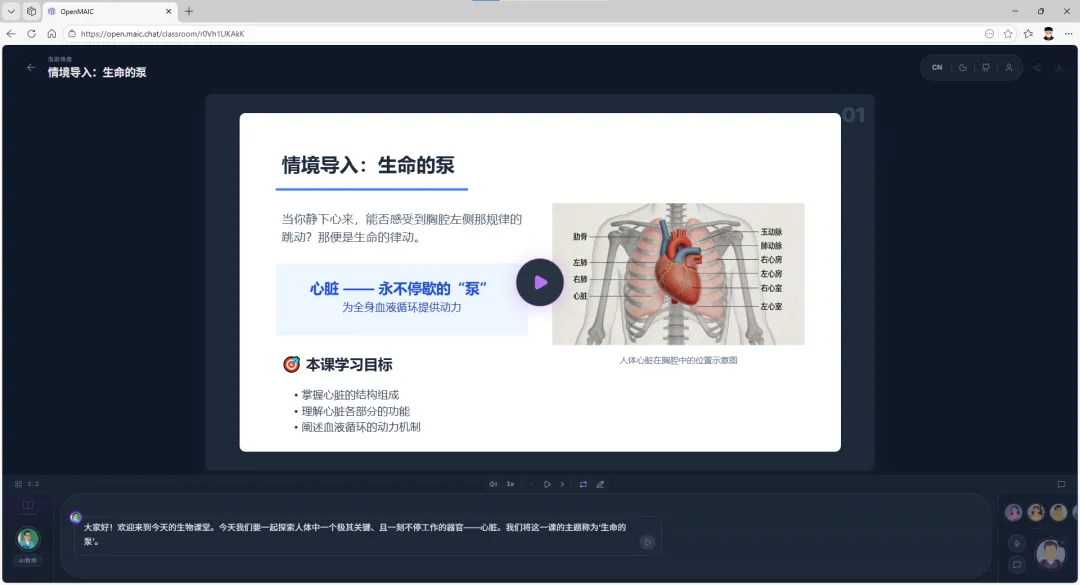Click bullet 掌握心脏的结构组成
The width and height of the screenshot is (1080, 585).
pos(350,395)
